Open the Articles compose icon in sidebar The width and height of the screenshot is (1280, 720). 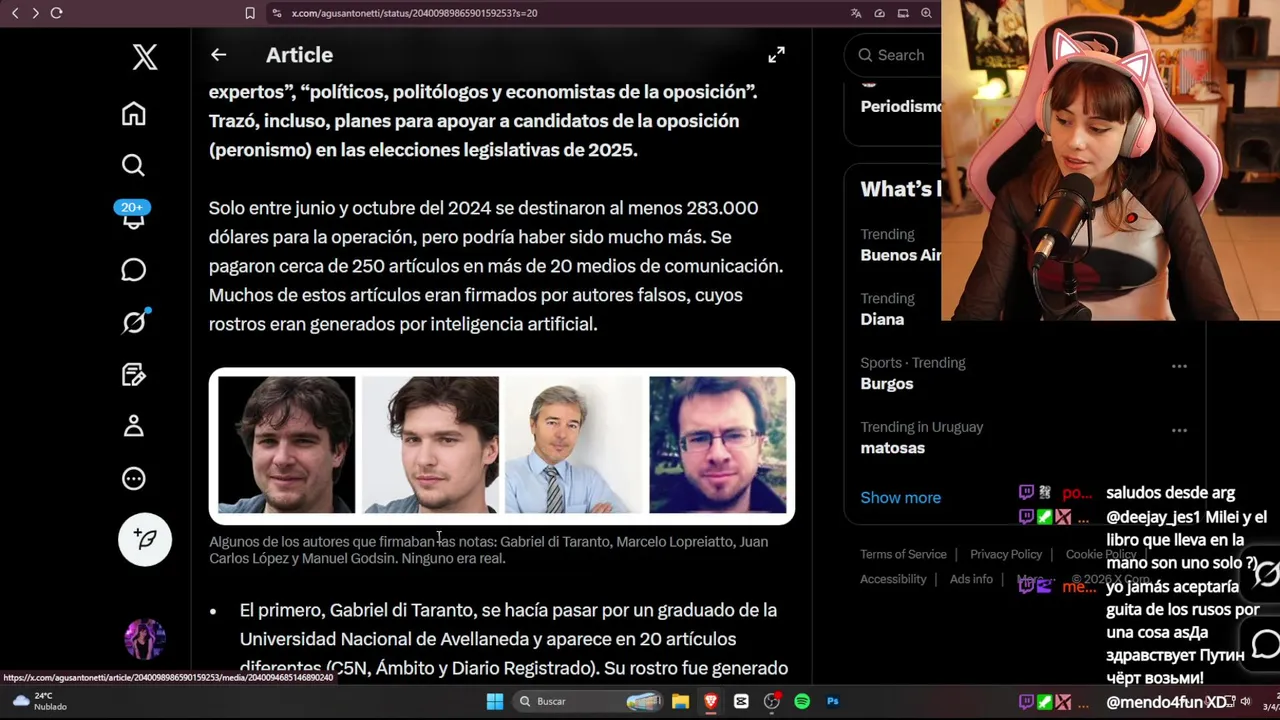[x=133, y=374]
